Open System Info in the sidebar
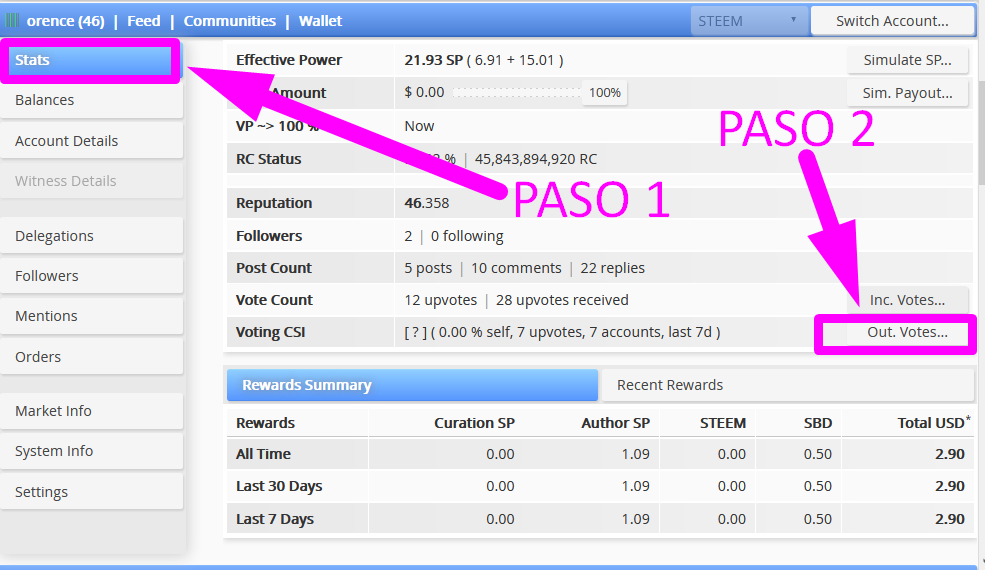The width and height of the screenshot is (985, 570). coord(92,451)
